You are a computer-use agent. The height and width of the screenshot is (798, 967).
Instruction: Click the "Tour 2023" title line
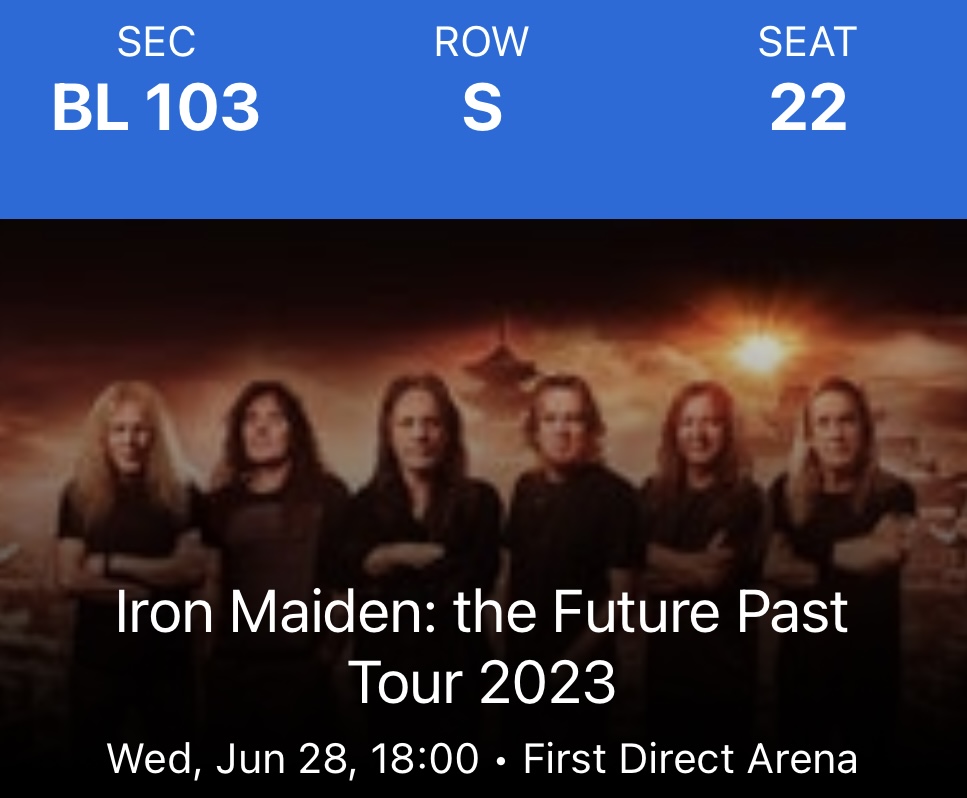(x=482, y=683)
